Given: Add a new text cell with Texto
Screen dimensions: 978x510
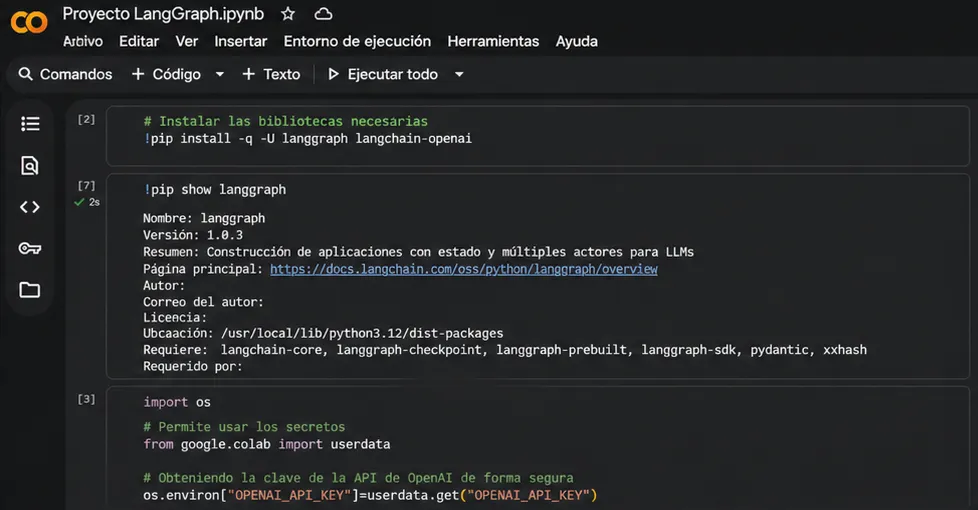Looking at the screenshot, I should click(271, 74).
